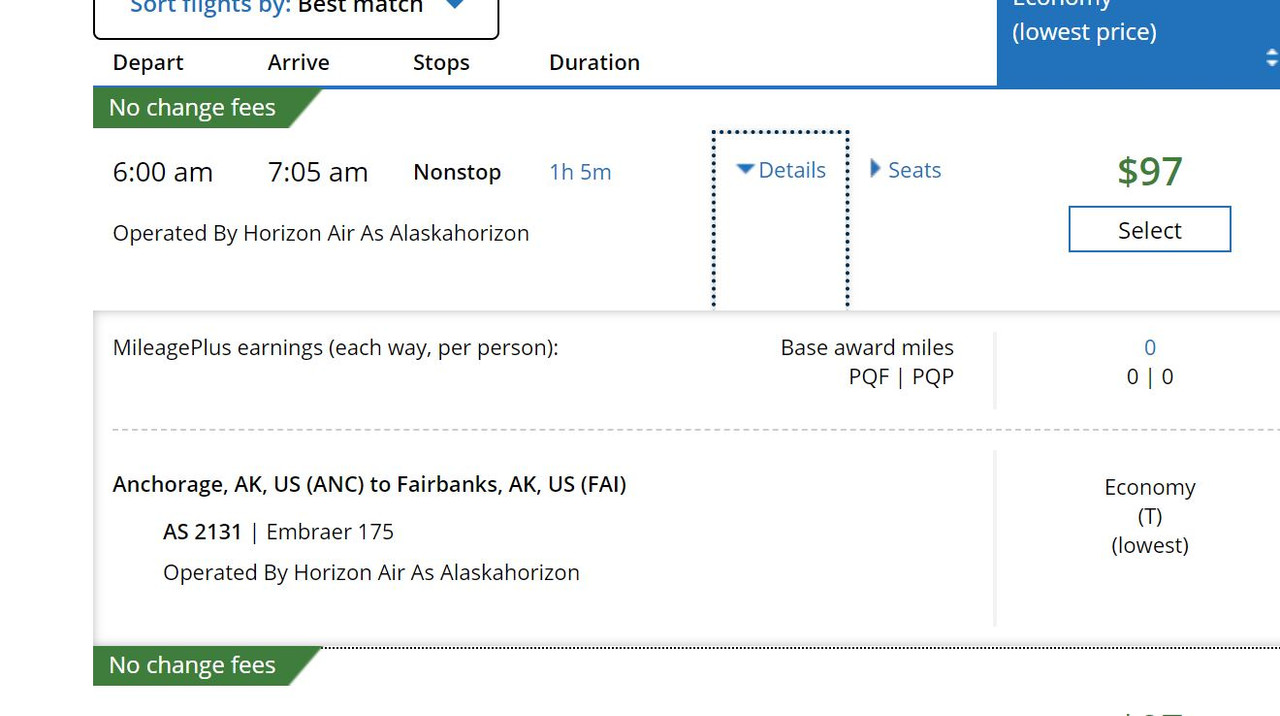Click the Stops column header
The image size is (1280, 716).
click(441, 62)
